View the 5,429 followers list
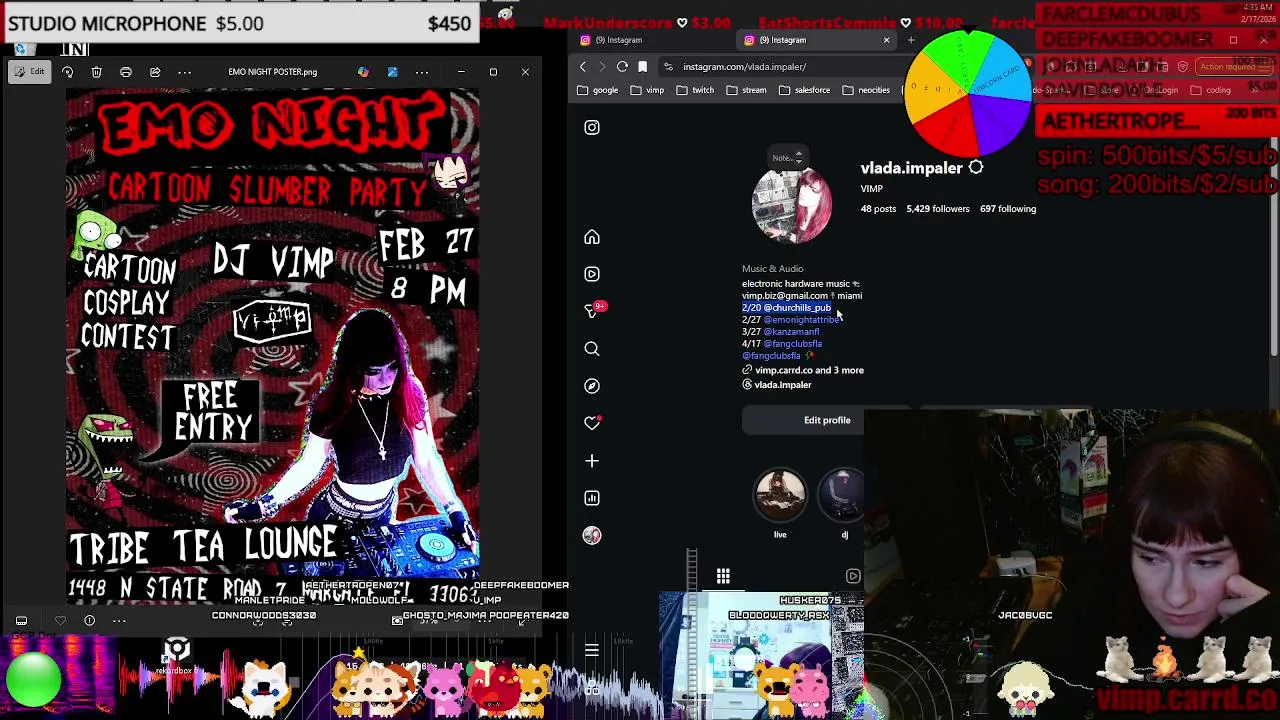The height and width of the screenshot is (720, 1280). coord(938,209)
